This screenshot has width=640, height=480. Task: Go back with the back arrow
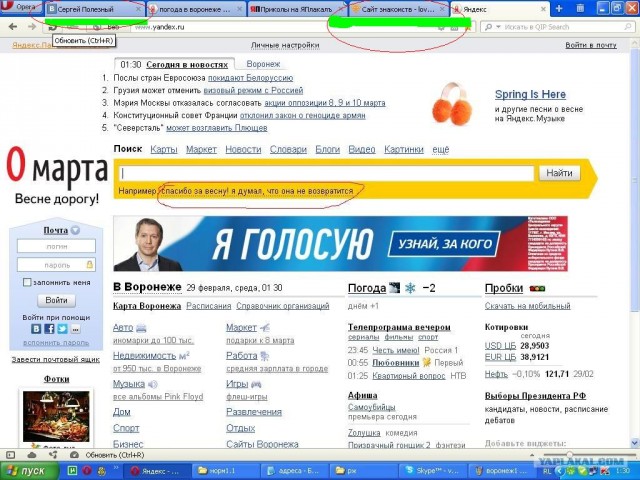[x=13, y=27]
